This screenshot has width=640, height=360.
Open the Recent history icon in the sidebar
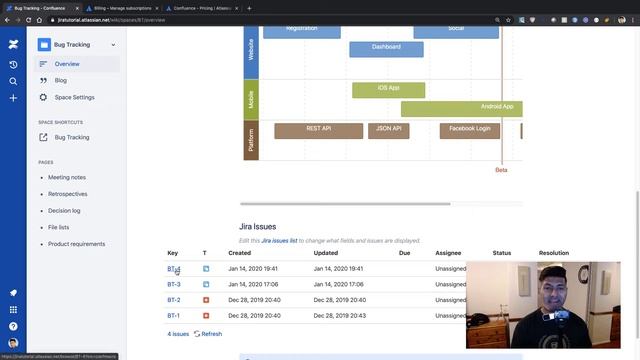(13, 64)
